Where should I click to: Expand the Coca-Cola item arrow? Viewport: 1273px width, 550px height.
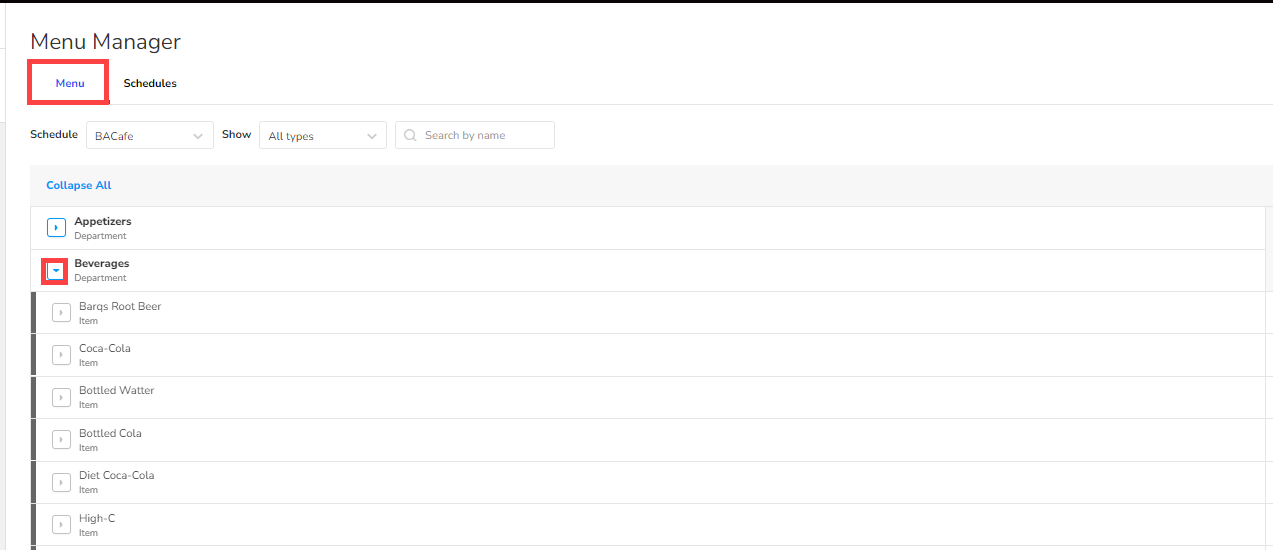point(61,355)
